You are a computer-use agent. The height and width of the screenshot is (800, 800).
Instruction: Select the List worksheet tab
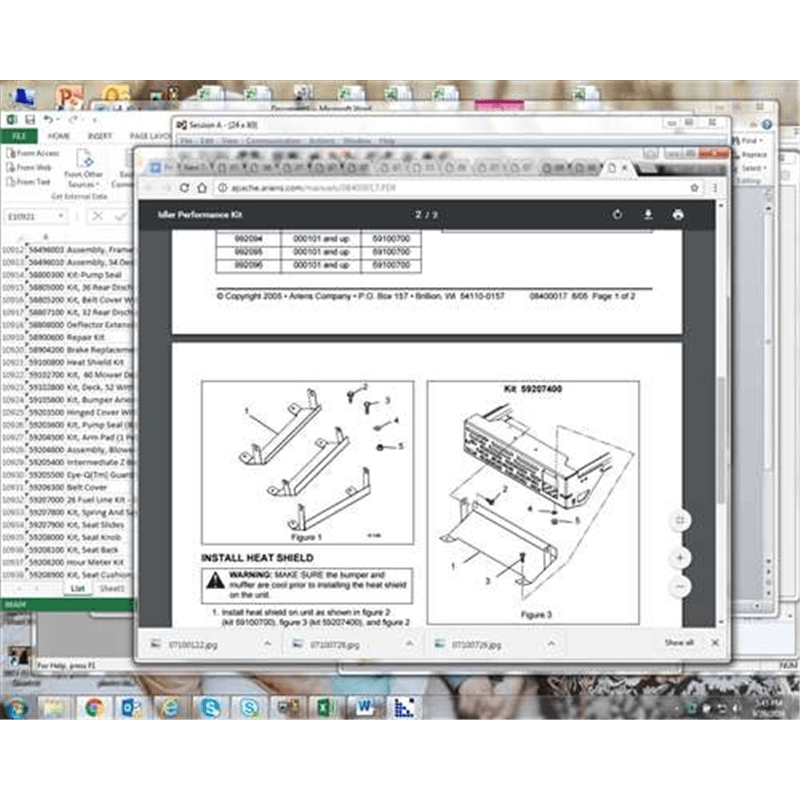pos(78,588)
